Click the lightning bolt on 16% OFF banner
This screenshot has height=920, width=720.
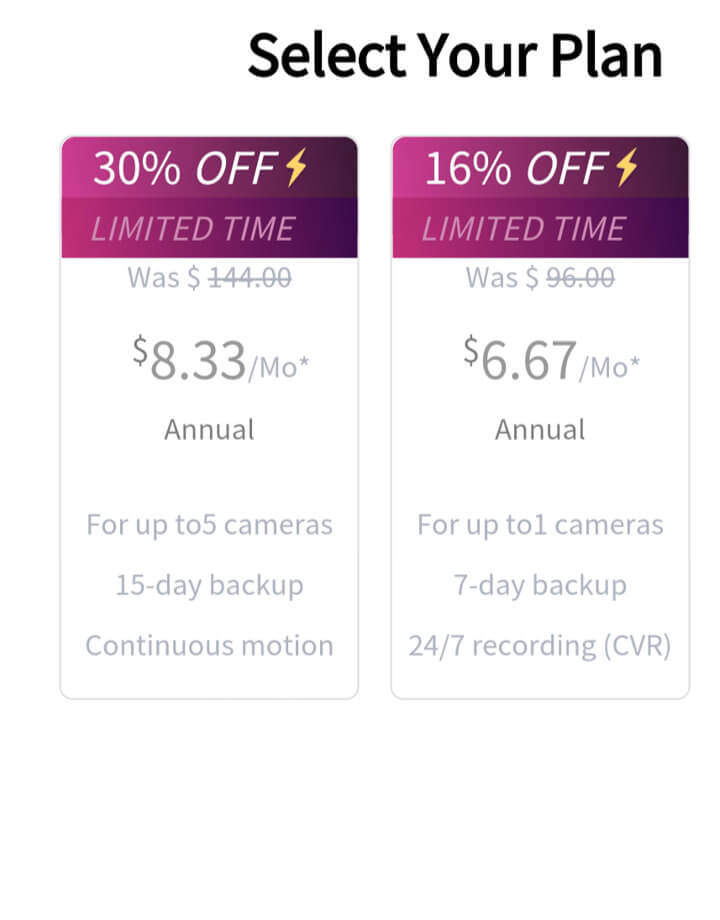pos(627,168)
